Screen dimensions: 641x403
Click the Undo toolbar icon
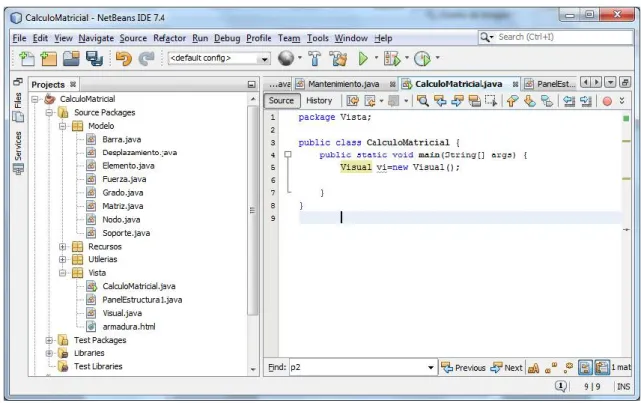(x=123, y=58)
